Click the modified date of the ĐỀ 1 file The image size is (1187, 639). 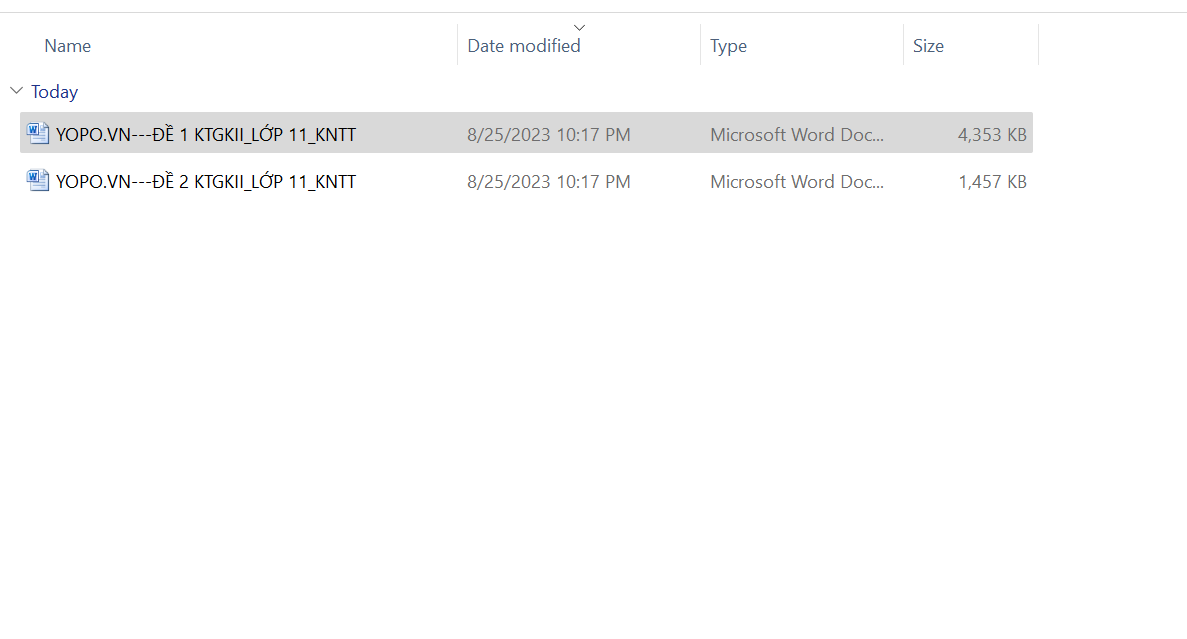(548, 134)
